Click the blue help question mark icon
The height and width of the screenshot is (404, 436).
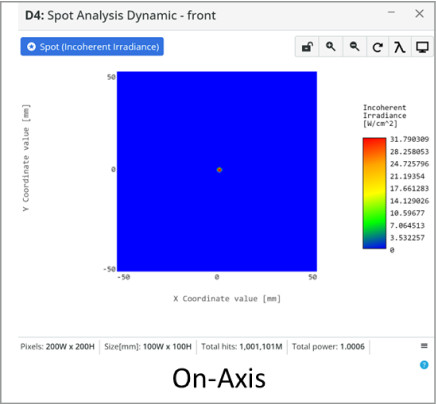[x=424, y=365]
